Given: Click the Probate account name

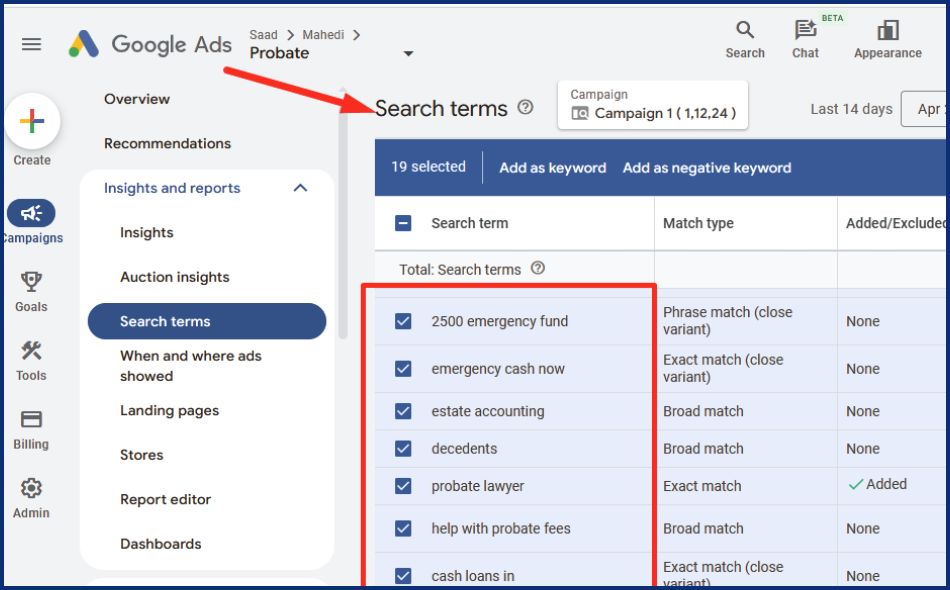Looking at the screenshot, I should [279, 53].
